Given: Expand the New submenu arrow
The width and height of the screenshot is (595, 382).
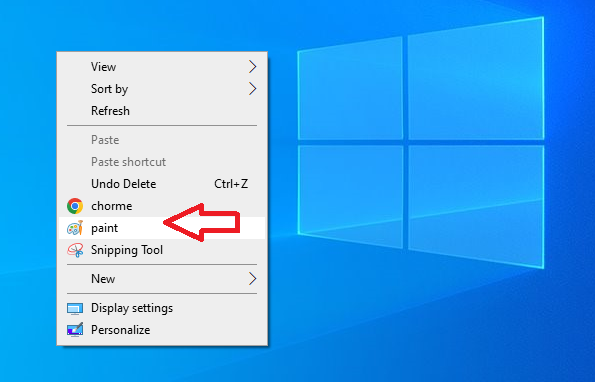Looking at the screenshot, I should click(x=252, y=279).
